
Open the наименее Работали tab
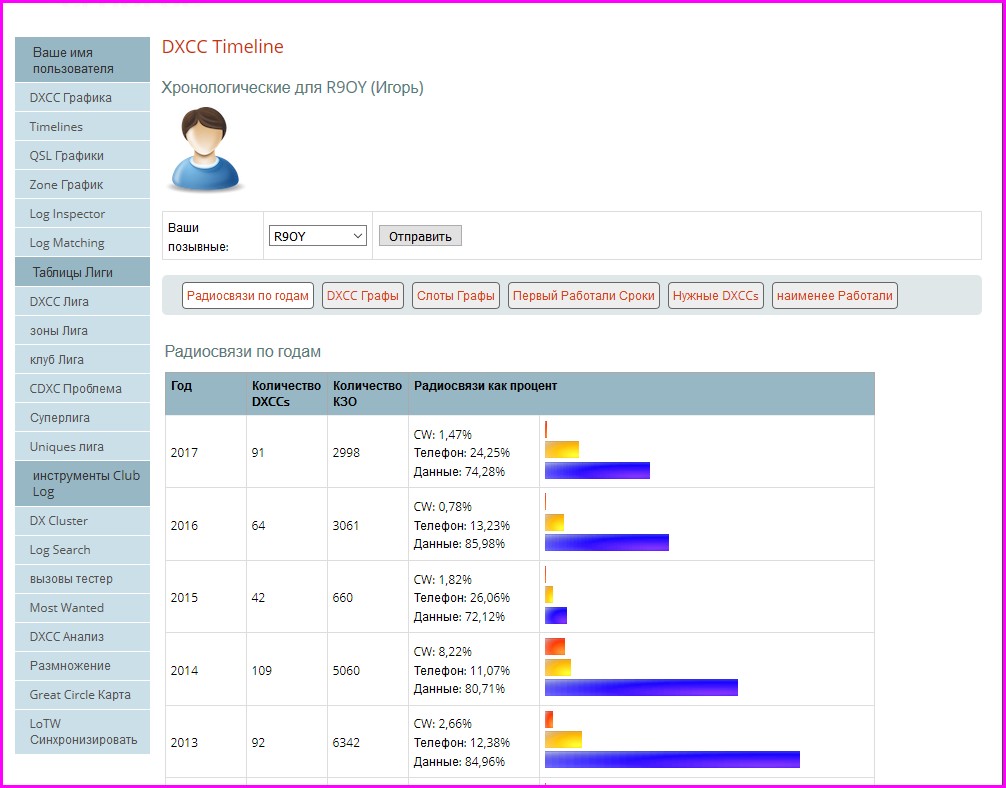pyautogui.click(x=834, y=296)
